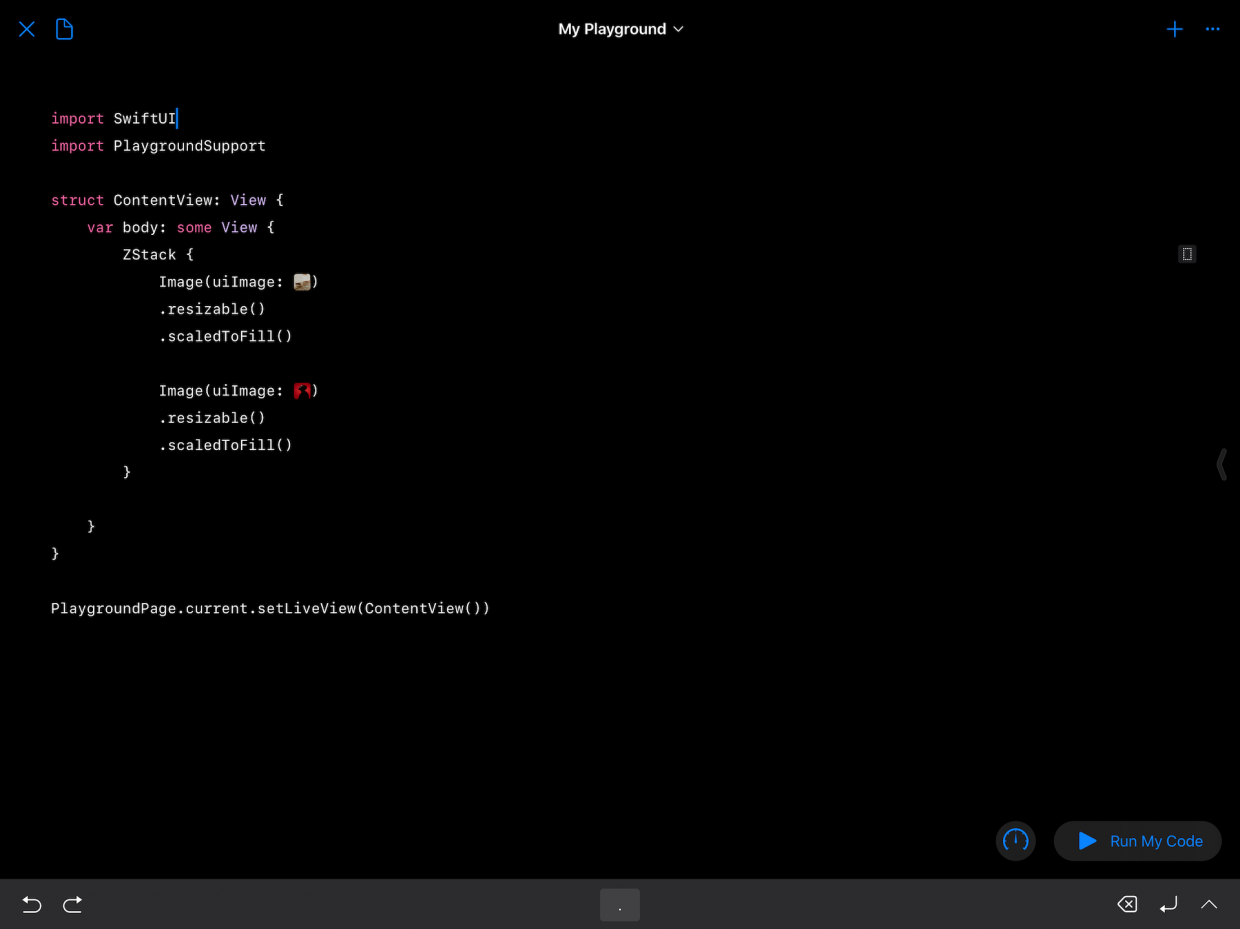The width and height of the screenshot is (1240, 929).
Task: Tap the first image literal in Image(uiImage:)
Action: pos(302,281)
